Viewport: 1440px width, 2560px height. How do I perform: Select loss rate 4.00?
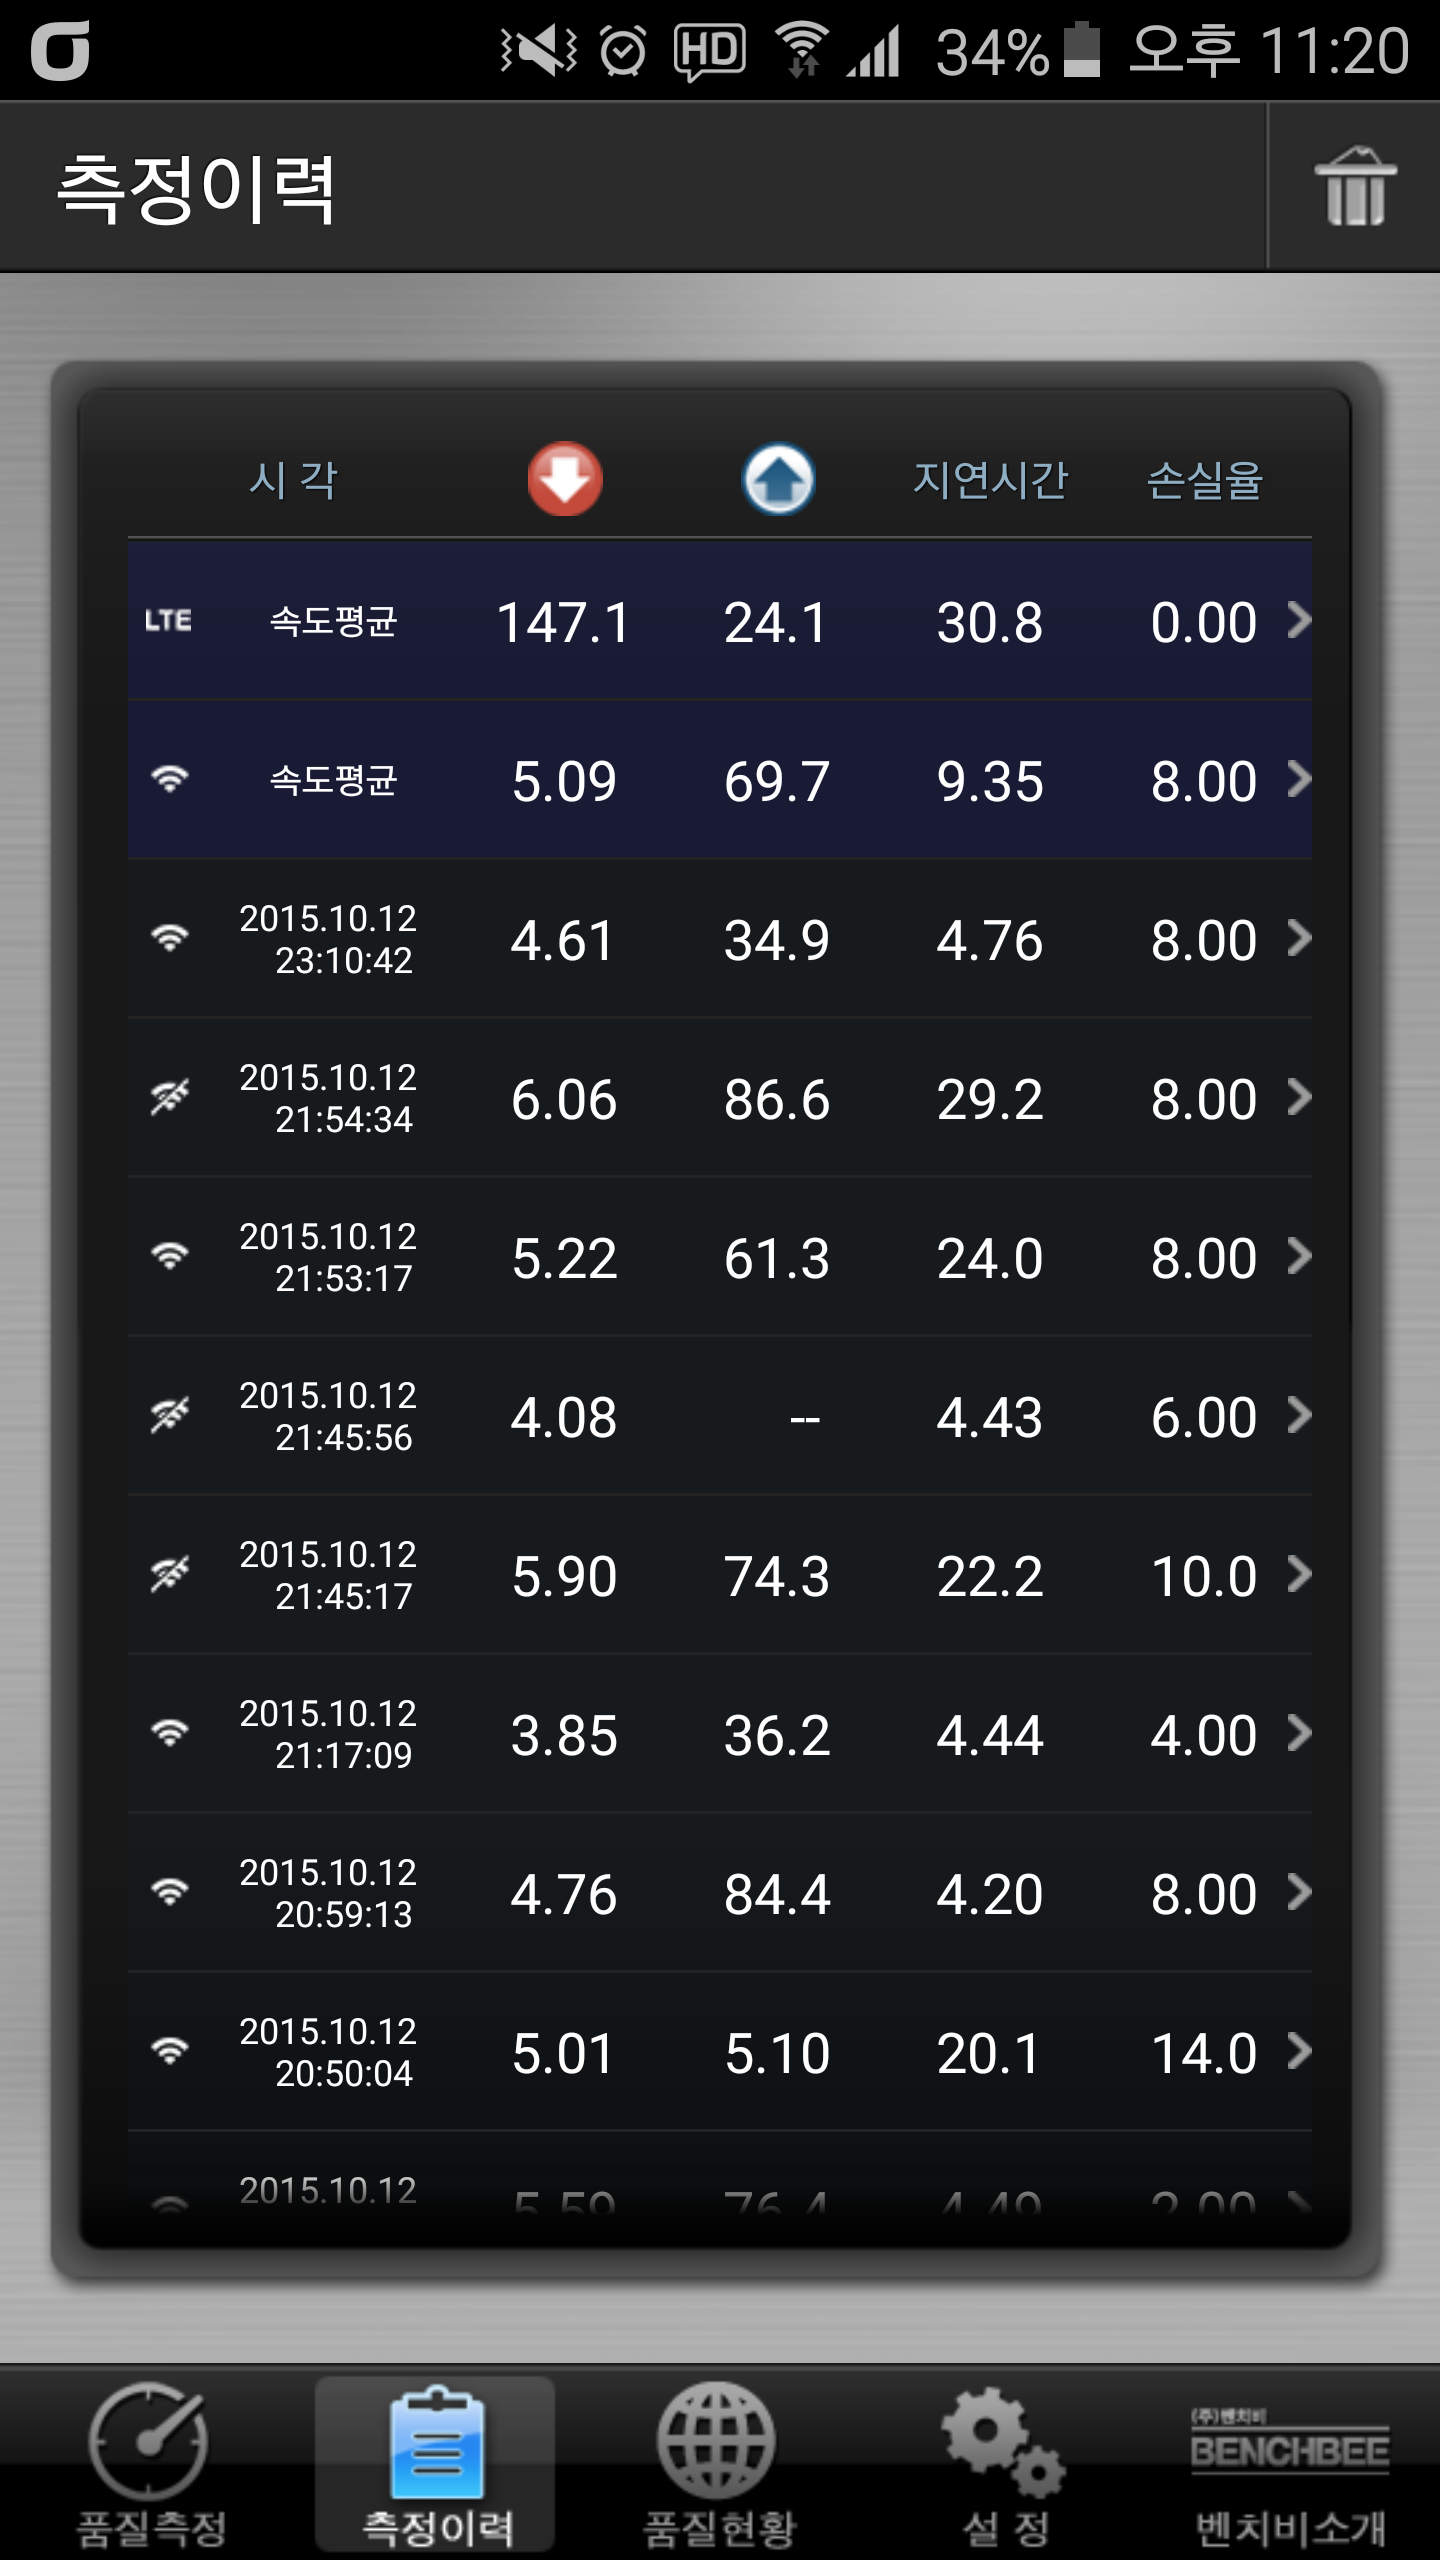point(1204,1735)
